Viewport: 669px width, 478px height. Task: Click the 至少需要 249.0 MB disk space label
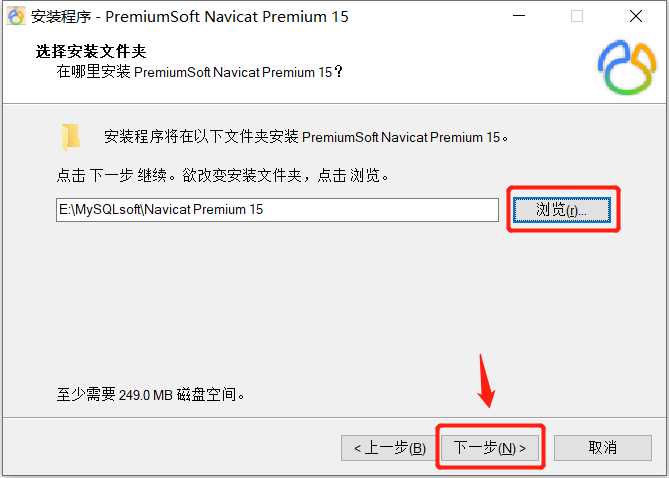click(150, 394)
